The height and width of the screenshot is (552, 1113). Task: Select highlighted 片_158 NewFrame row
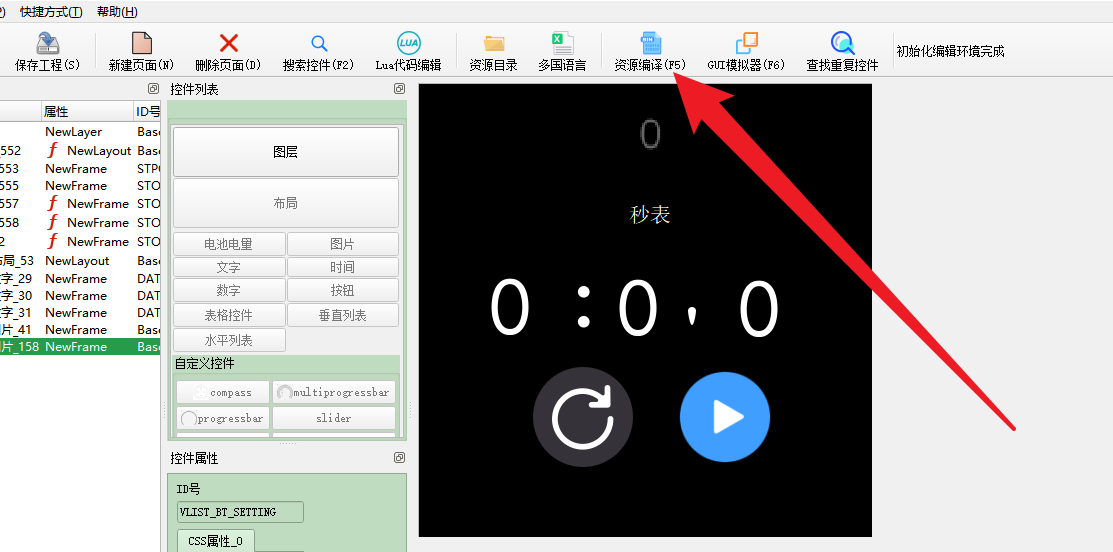(80, 347)
